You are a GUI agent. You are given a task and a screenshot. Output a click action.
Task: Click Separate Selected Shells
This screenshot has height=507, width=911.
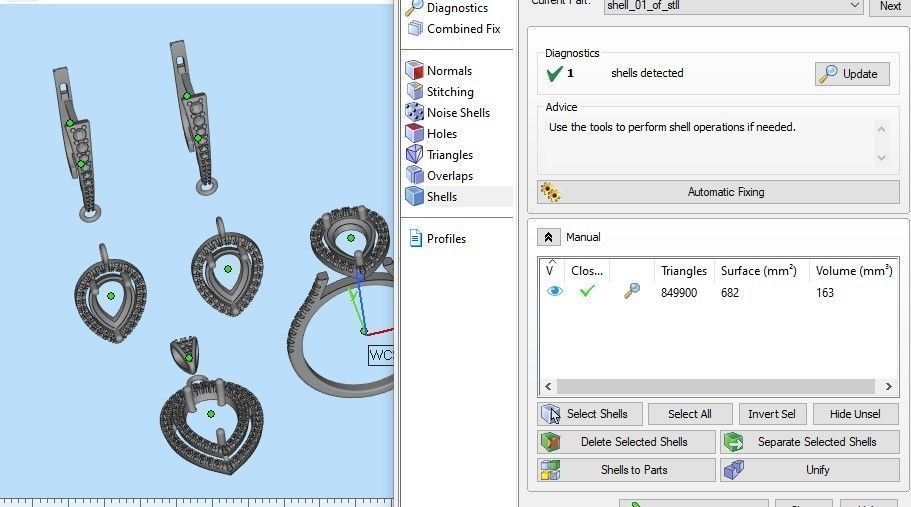[x=810, y=442]
